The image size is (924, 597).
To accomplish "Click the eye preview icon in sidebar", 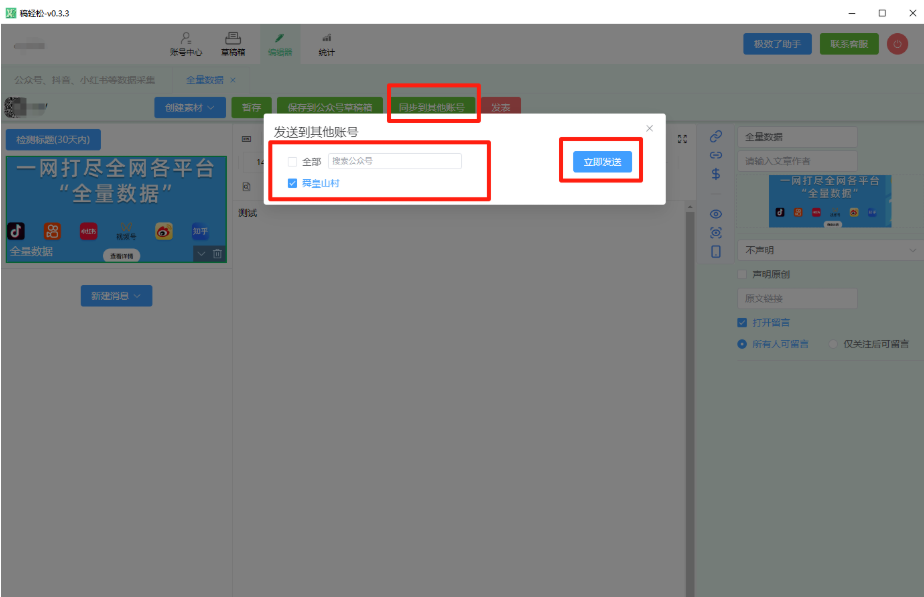I will coord(715,214).
